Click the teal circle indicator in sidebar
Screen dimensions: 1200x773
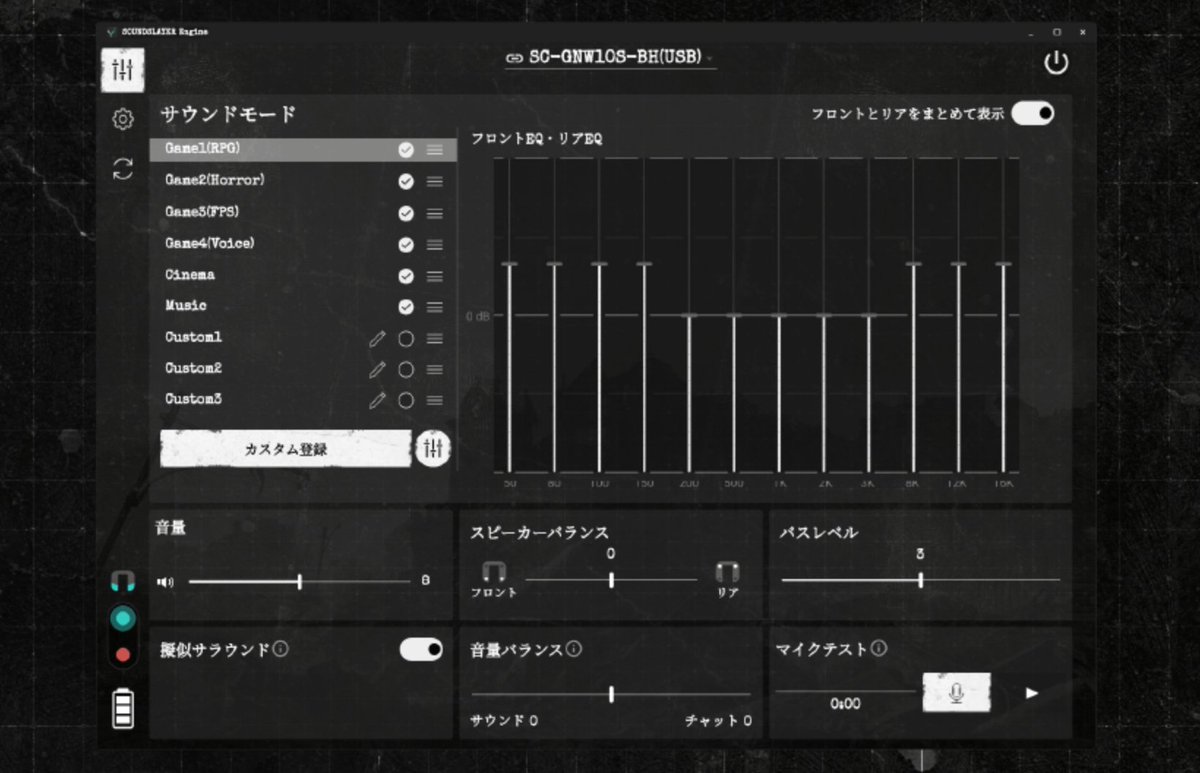tap(122, 619)
